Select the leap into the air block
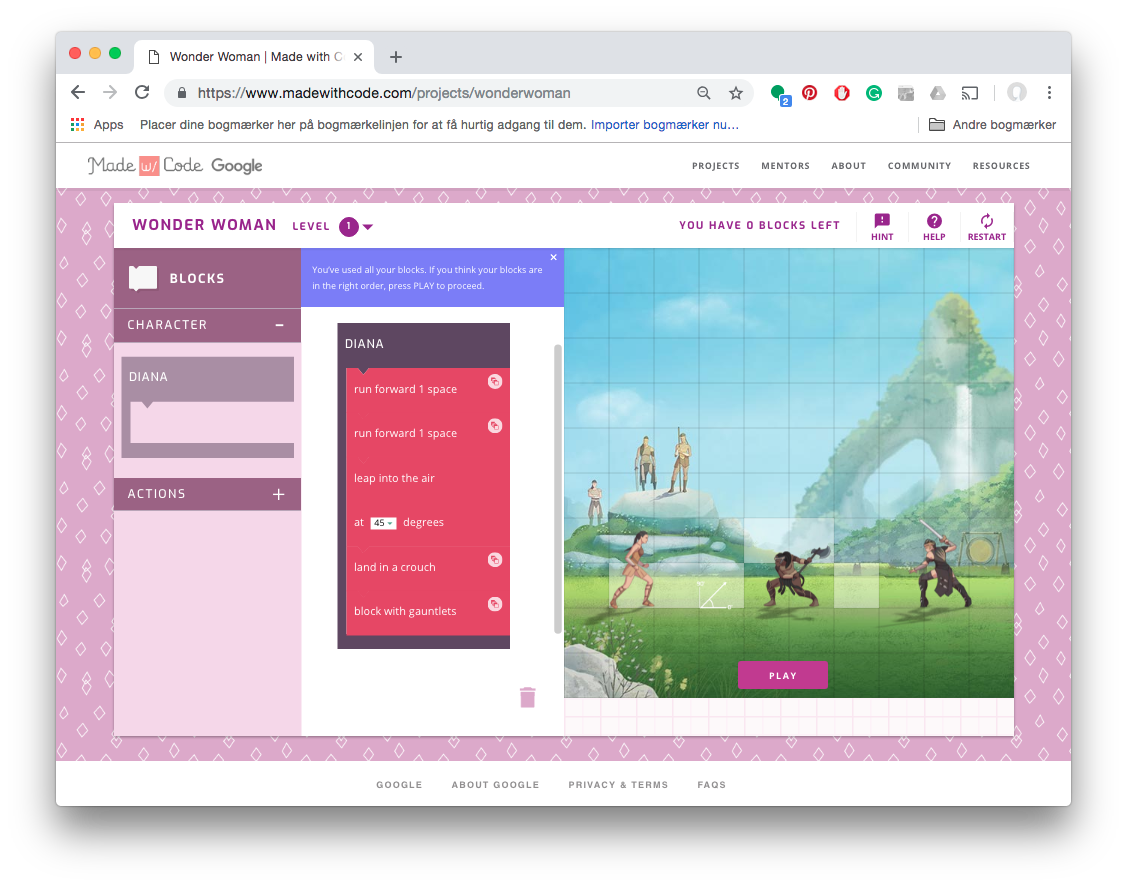 click(x=428, y=500)
